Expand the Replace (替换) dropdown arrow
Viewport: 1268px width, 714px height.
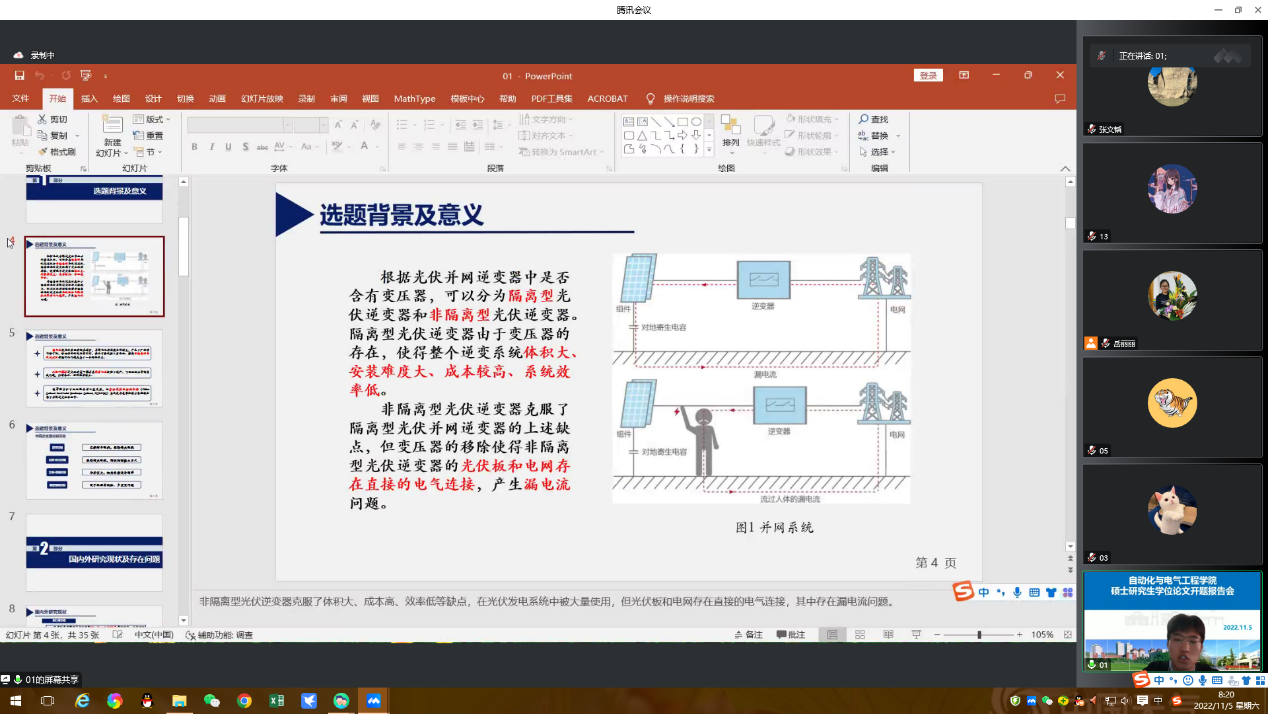coord(897,136)
